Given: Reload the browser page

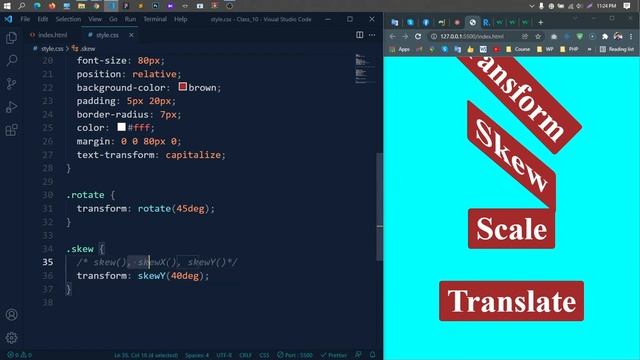Looking at the screenshot, I should coord(418,36).
